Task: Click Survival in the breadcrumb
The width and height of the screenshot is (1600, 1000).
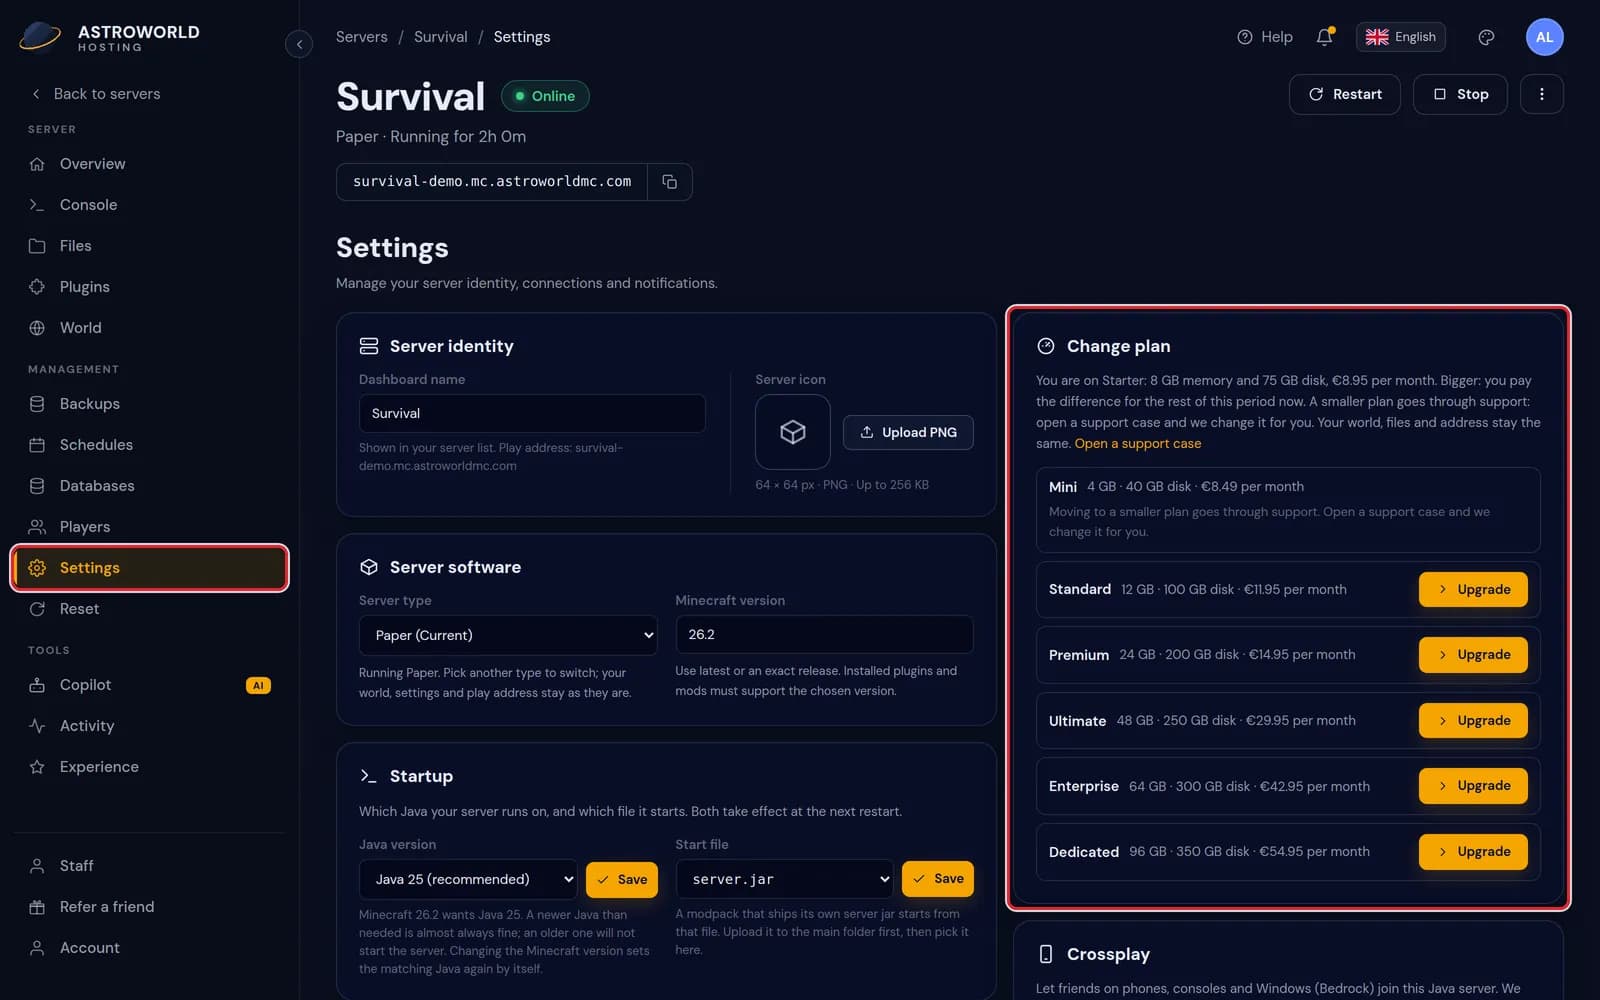Action: (x=440, y=37)
